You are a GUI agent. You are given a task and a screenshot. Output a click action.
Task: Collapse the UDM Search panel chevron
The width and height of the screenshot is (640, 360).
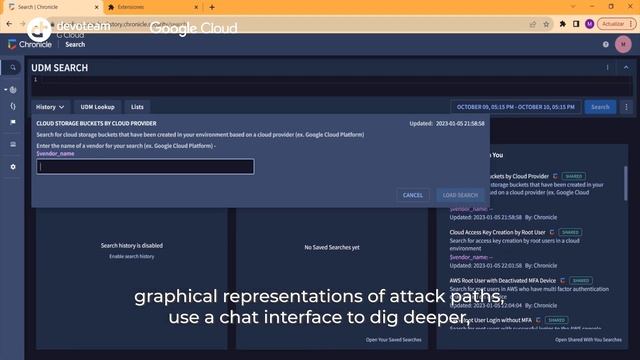coord(626,68)
